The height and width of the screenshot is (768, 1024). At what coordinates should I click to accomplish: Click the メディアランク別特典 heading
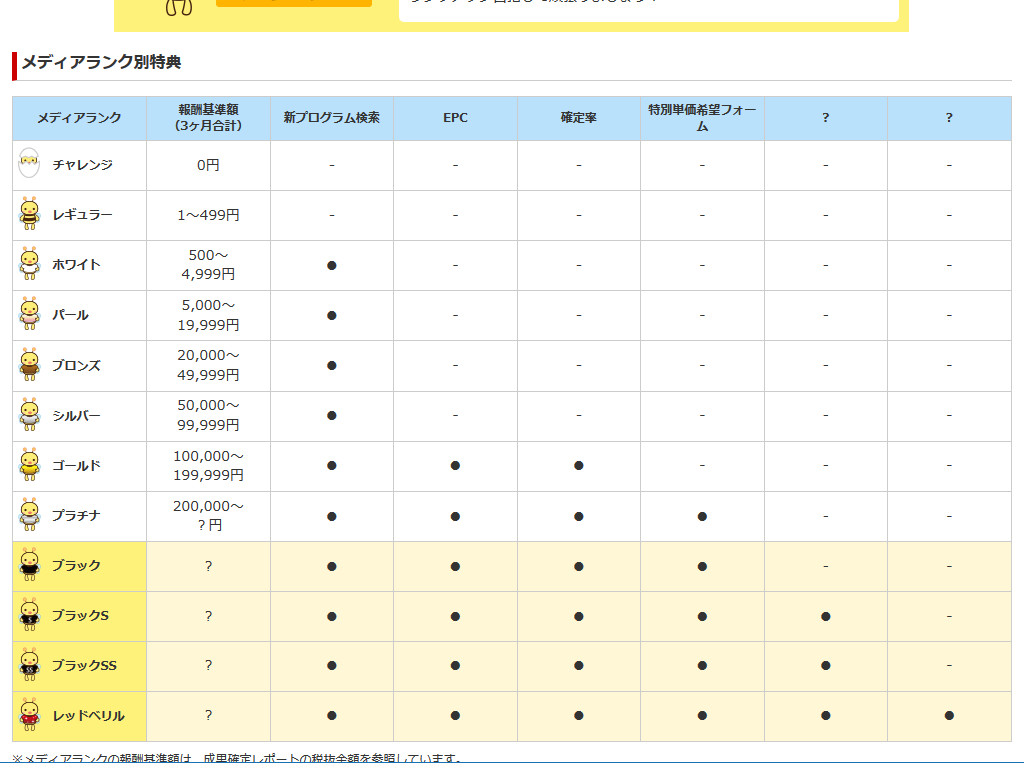(x=101, y=62)
